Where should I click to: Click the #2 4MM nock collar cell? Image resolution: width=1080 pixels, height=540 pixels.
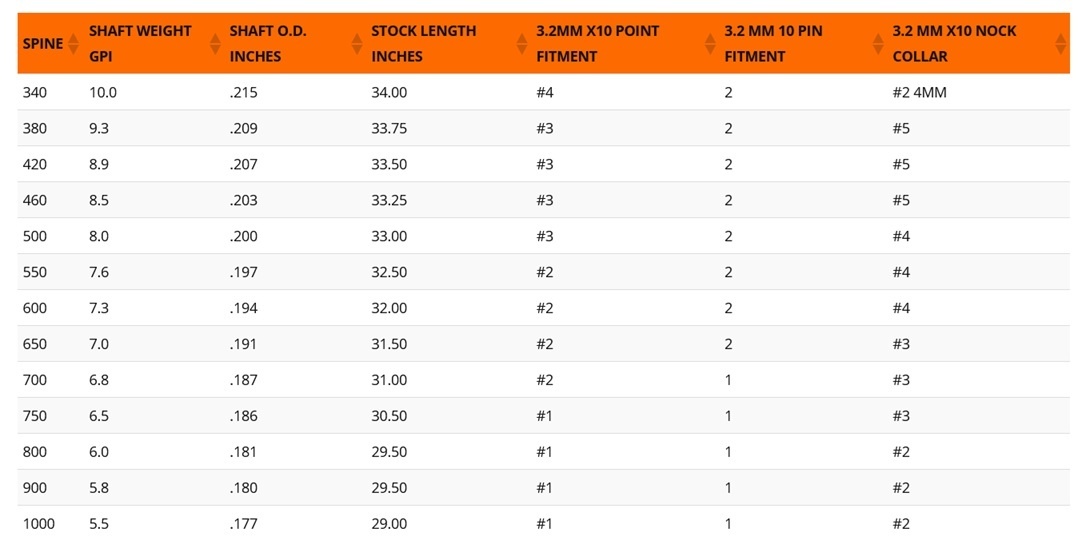point(920,92)
